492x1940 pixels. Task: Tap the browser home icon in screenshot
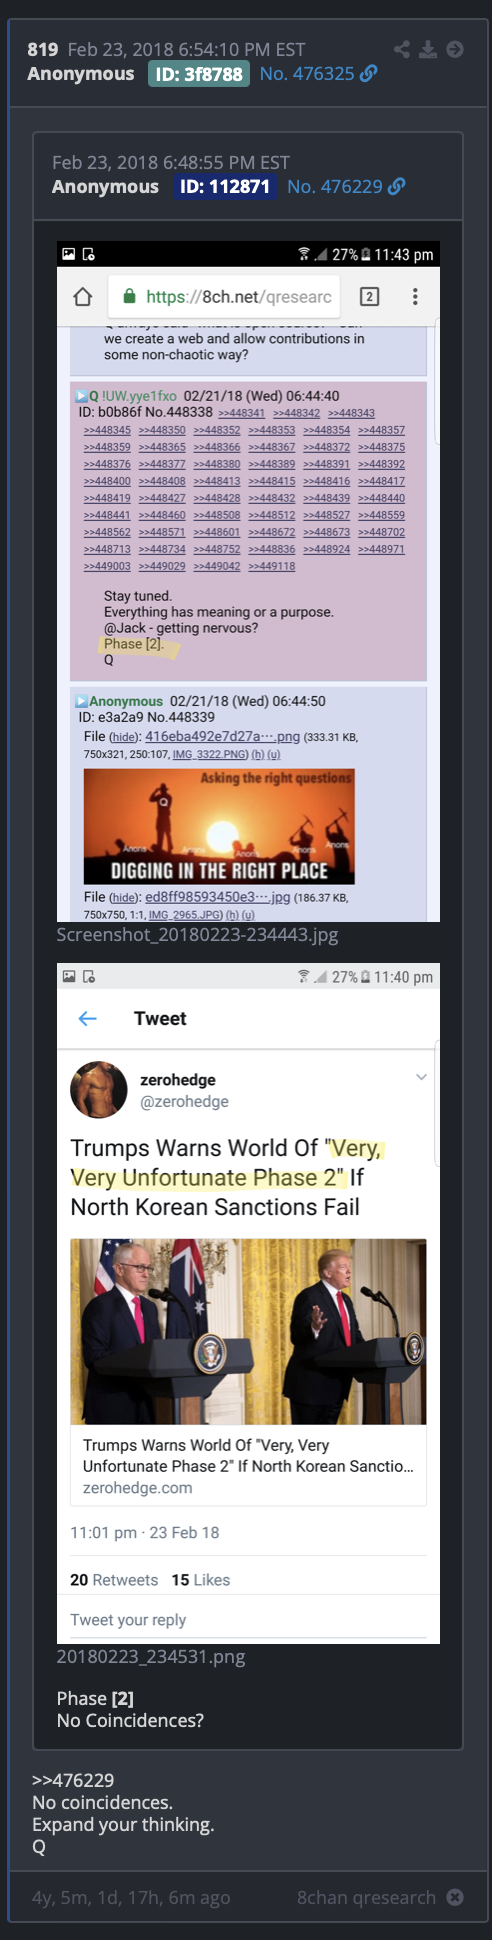pos(83,297)
